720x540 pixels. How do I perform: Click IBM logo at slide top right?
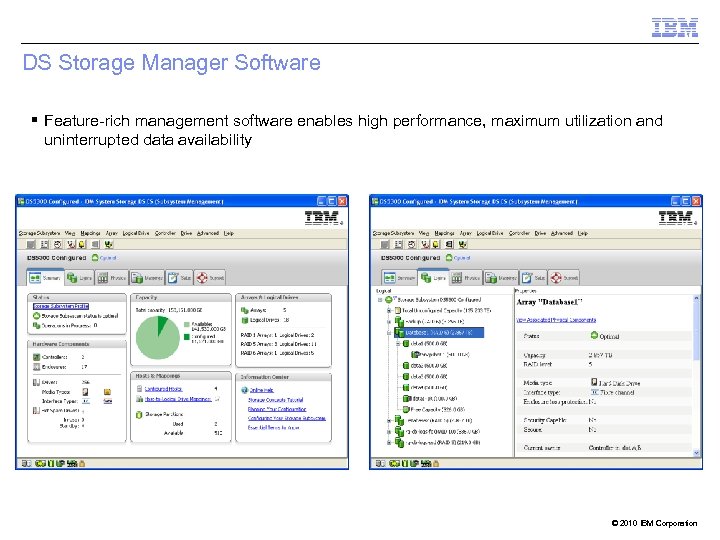click(x=675, y=28)
